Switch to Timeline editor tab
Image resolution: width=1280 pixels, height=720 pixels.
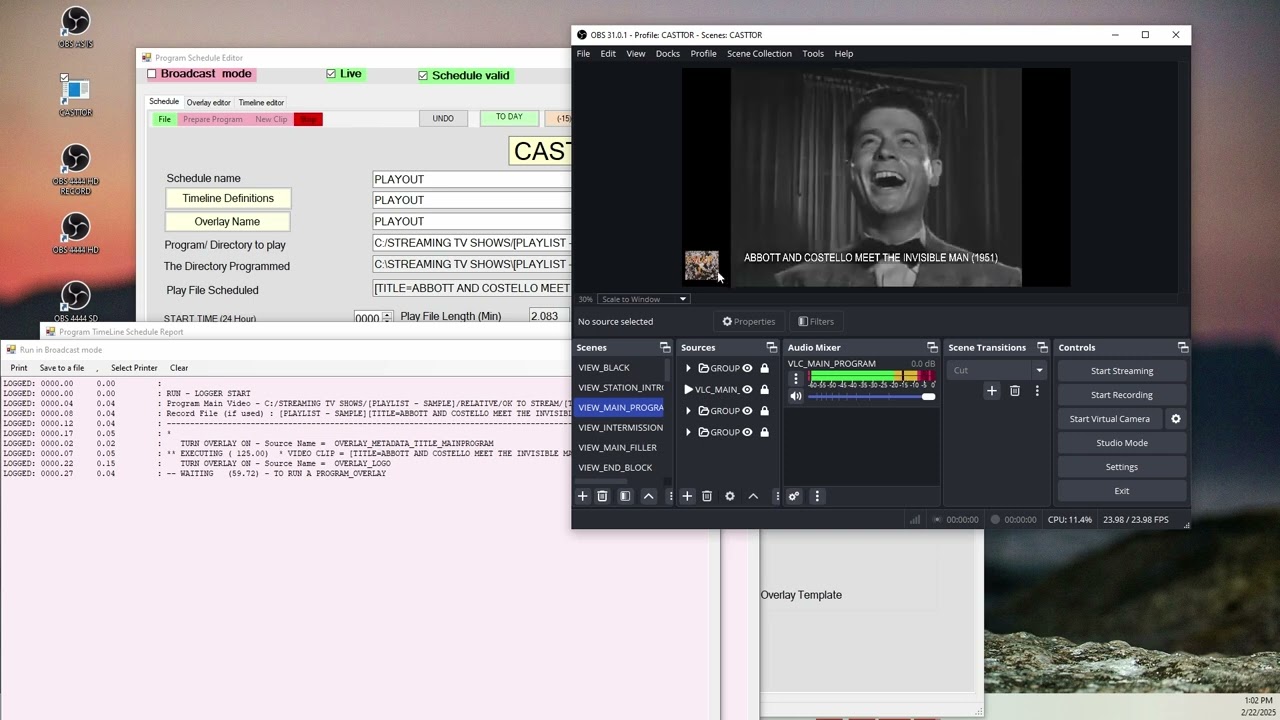tap(261, 102)
